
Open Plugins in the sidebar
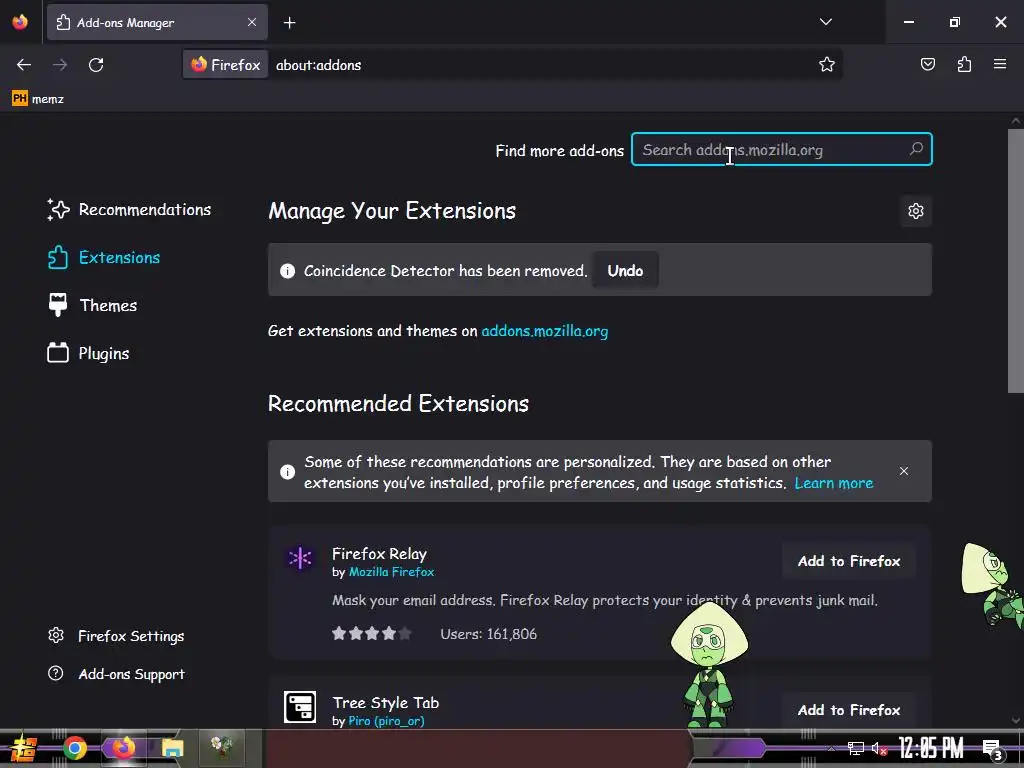(x=88, y=353)
